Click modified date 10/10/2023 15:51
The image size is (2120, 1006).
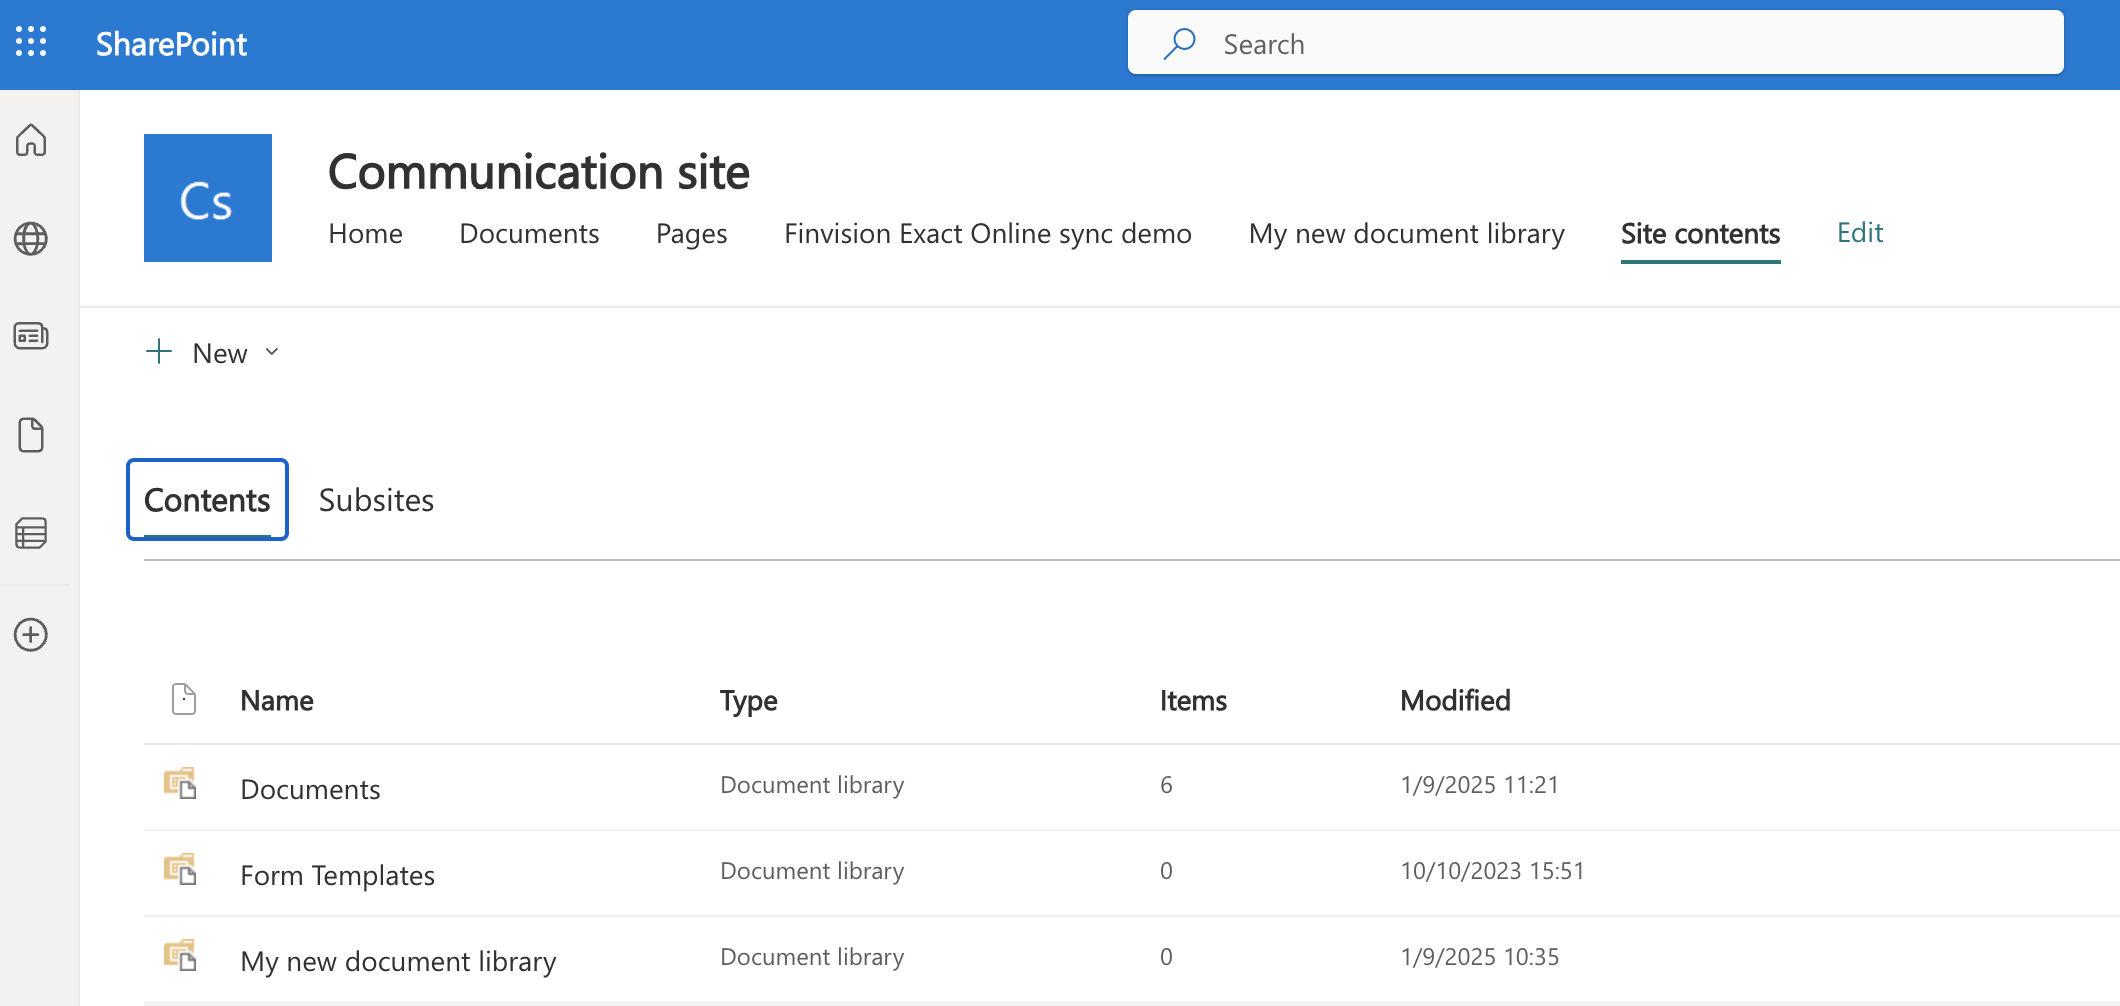[1492, 871]
